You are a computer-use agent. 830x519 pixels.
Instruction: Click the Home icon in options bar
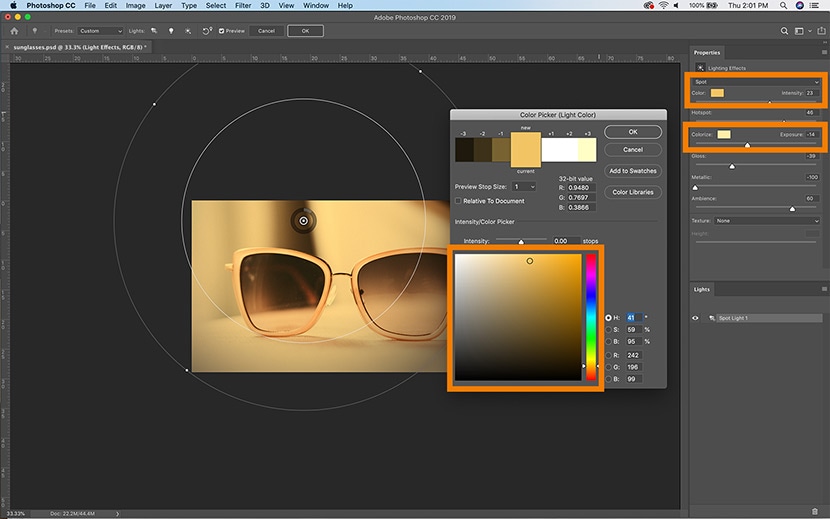tap(14, 31)
